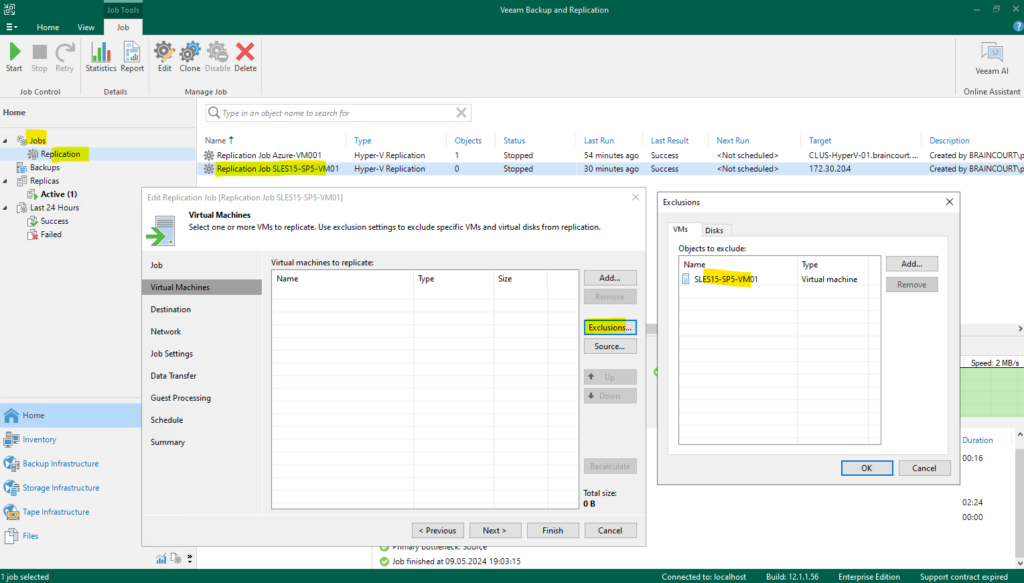Sort jobs by the Name column header
The width and height of the screenshot is (1024, 583).
coord(215,140)
